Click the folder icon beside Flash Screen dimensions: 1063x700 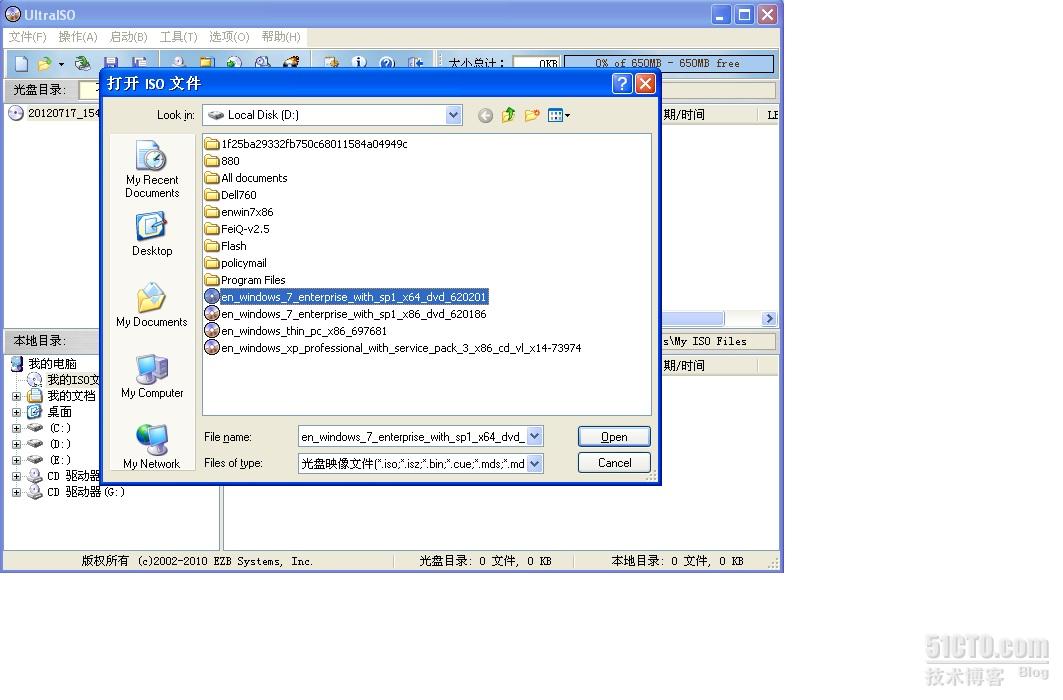pyautogui.click(x=212, y=245)
